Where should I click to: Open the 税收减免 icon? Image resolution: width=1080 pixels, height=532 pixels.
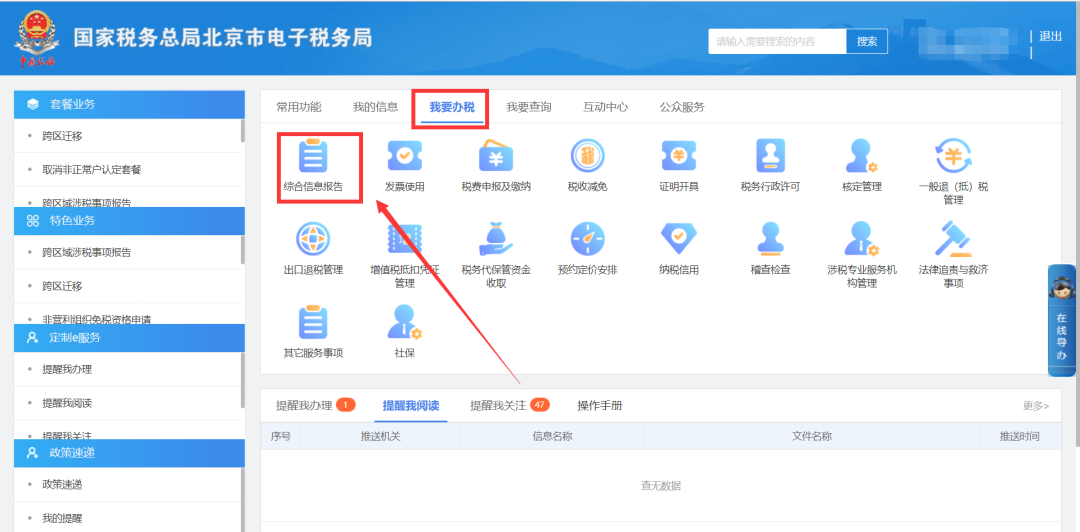click(588, 156)
